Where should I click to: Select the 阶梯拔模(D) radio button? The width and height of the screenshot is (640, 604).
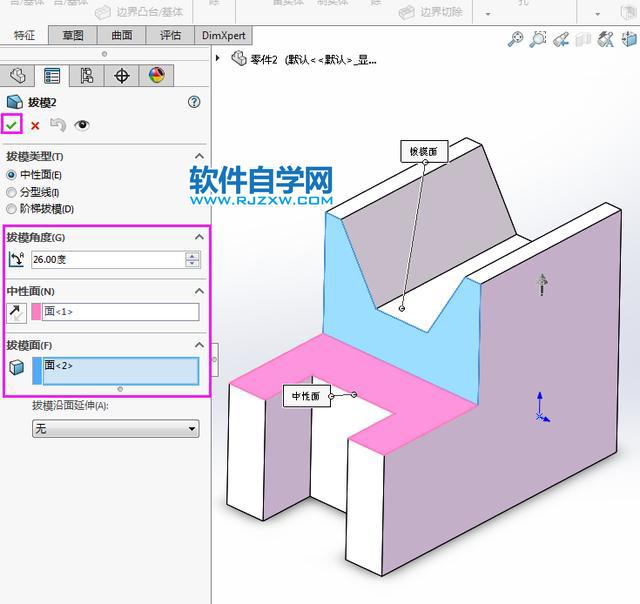coord(11,209)
